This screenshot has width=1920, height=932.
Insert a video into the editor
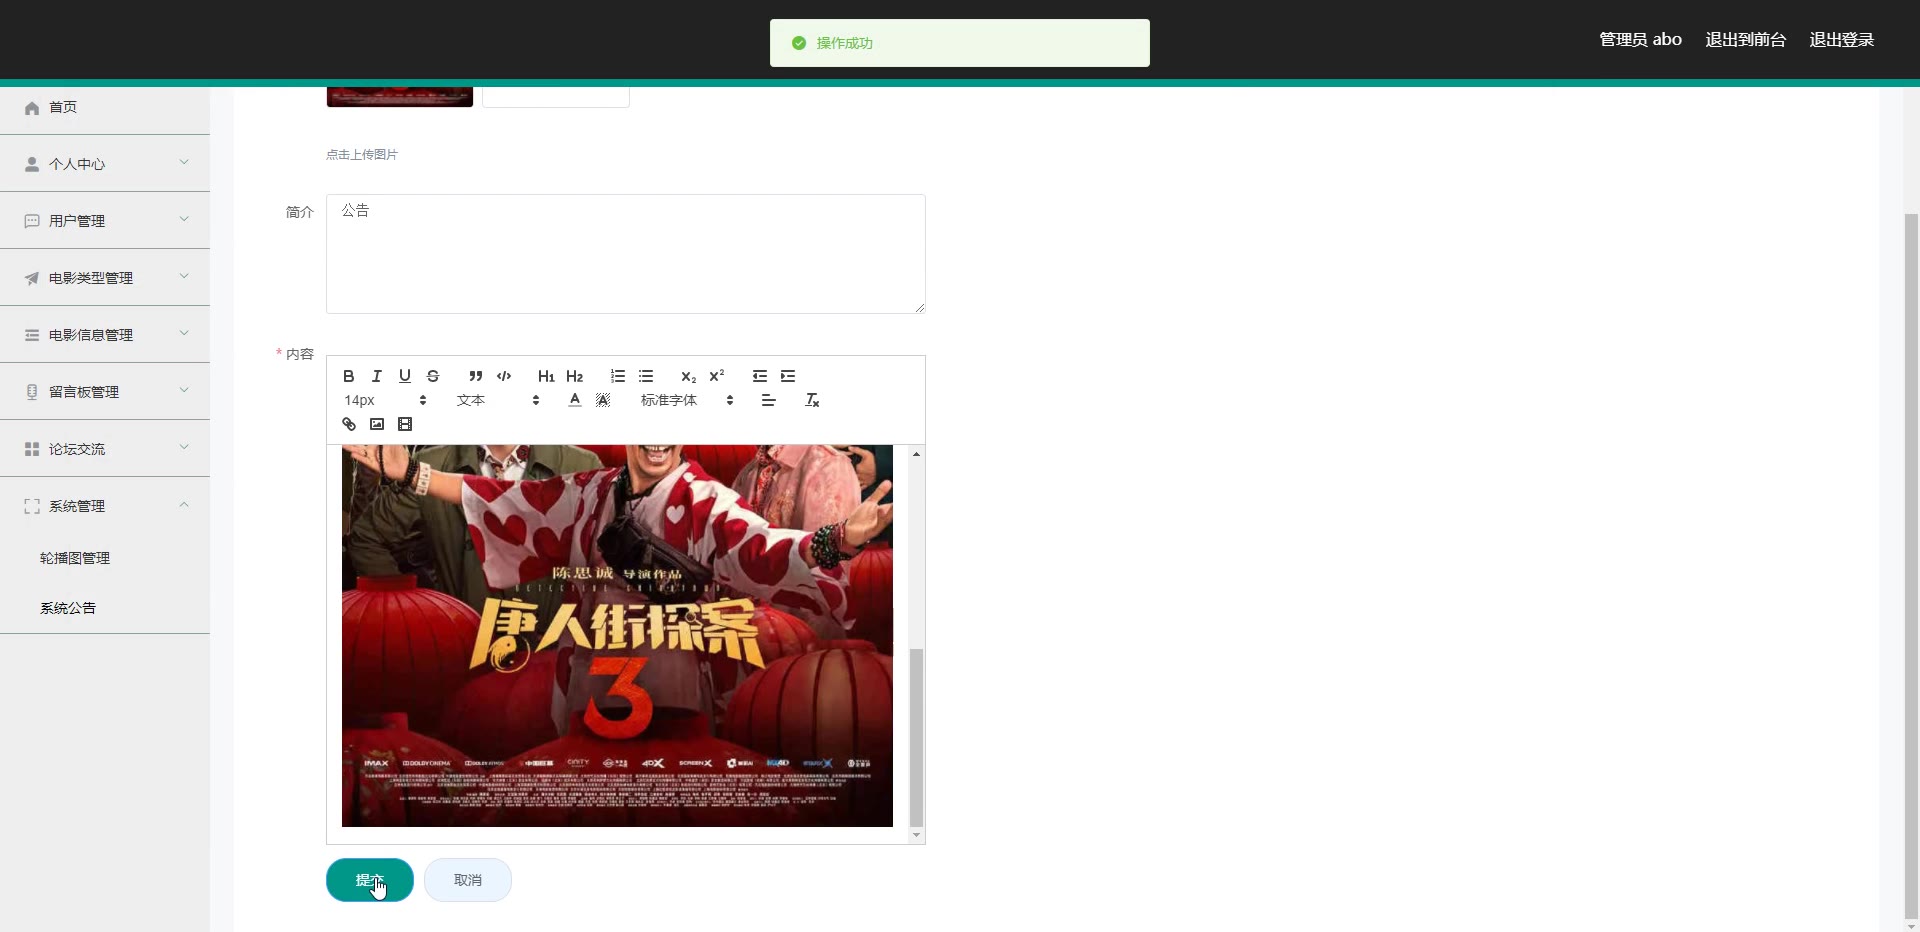coord(404,424)
